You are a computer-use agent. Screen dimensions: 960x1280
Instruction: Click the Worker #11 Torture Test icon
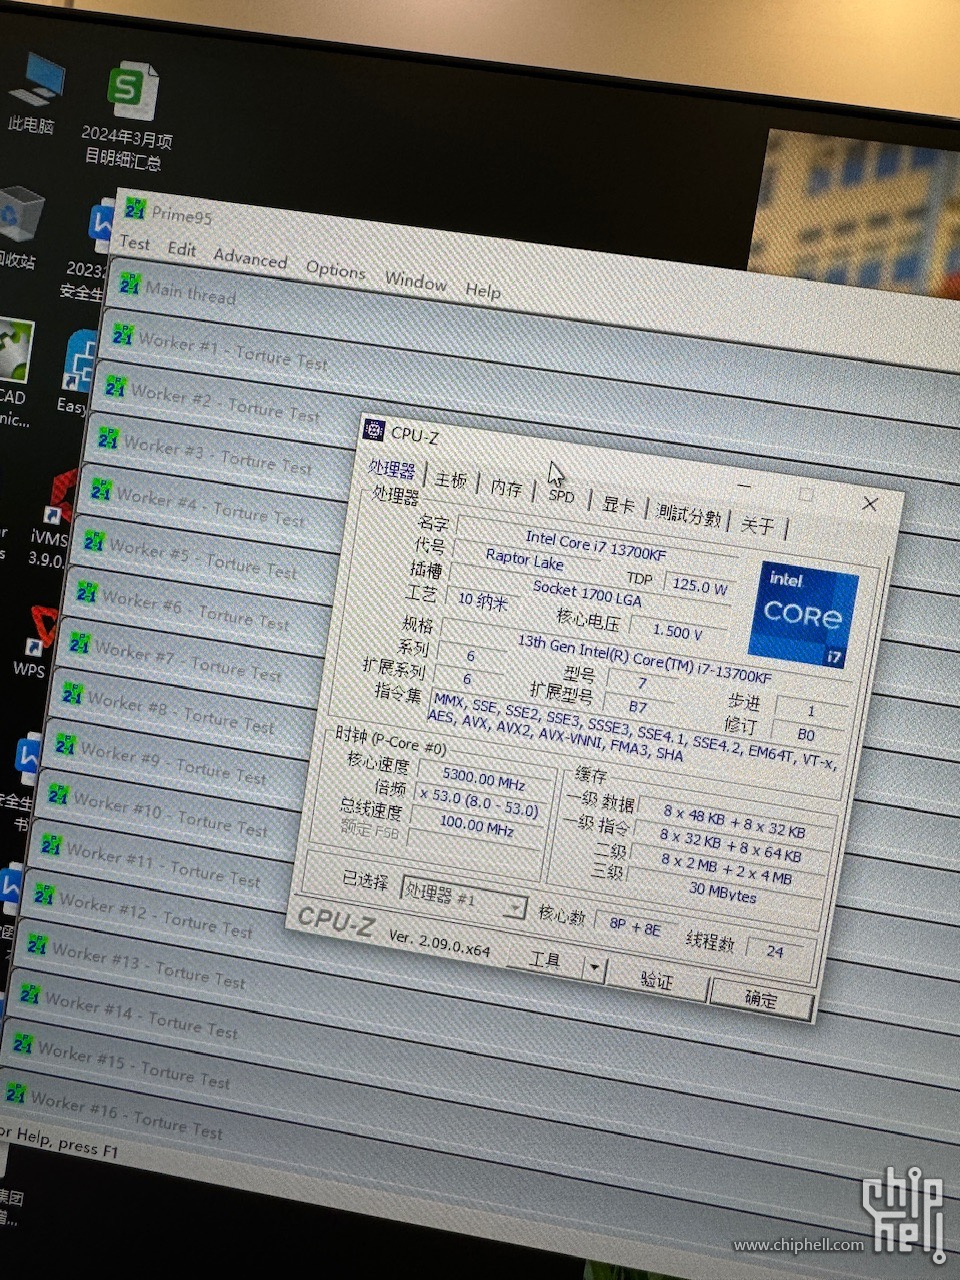[51, 846]
